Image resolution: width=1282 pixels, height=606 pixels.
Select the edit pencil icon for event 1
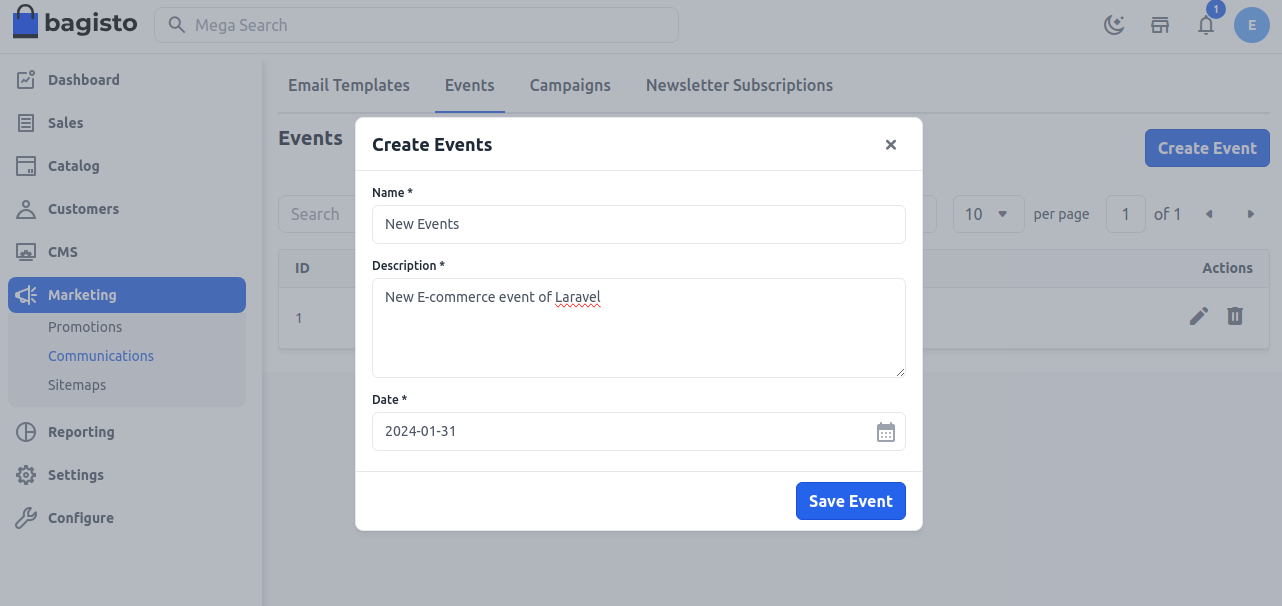click(x=1199, y=316)
